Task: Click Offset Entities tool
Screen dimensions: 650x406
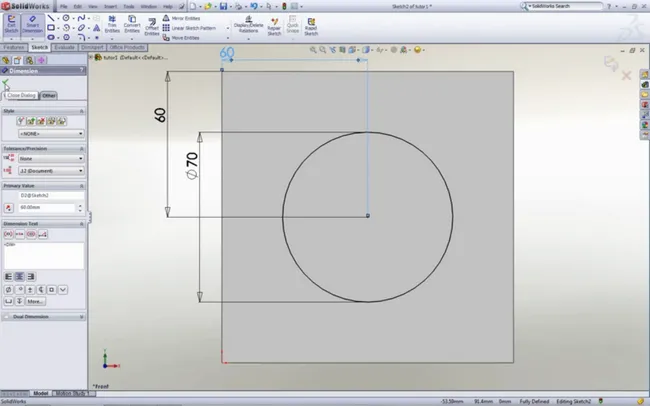Action: coord(152,27)
